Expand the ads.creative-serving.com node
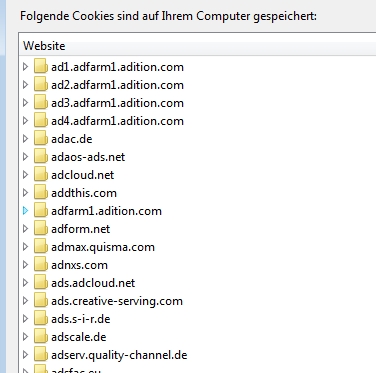376x373 pixels. click(26, 301)
